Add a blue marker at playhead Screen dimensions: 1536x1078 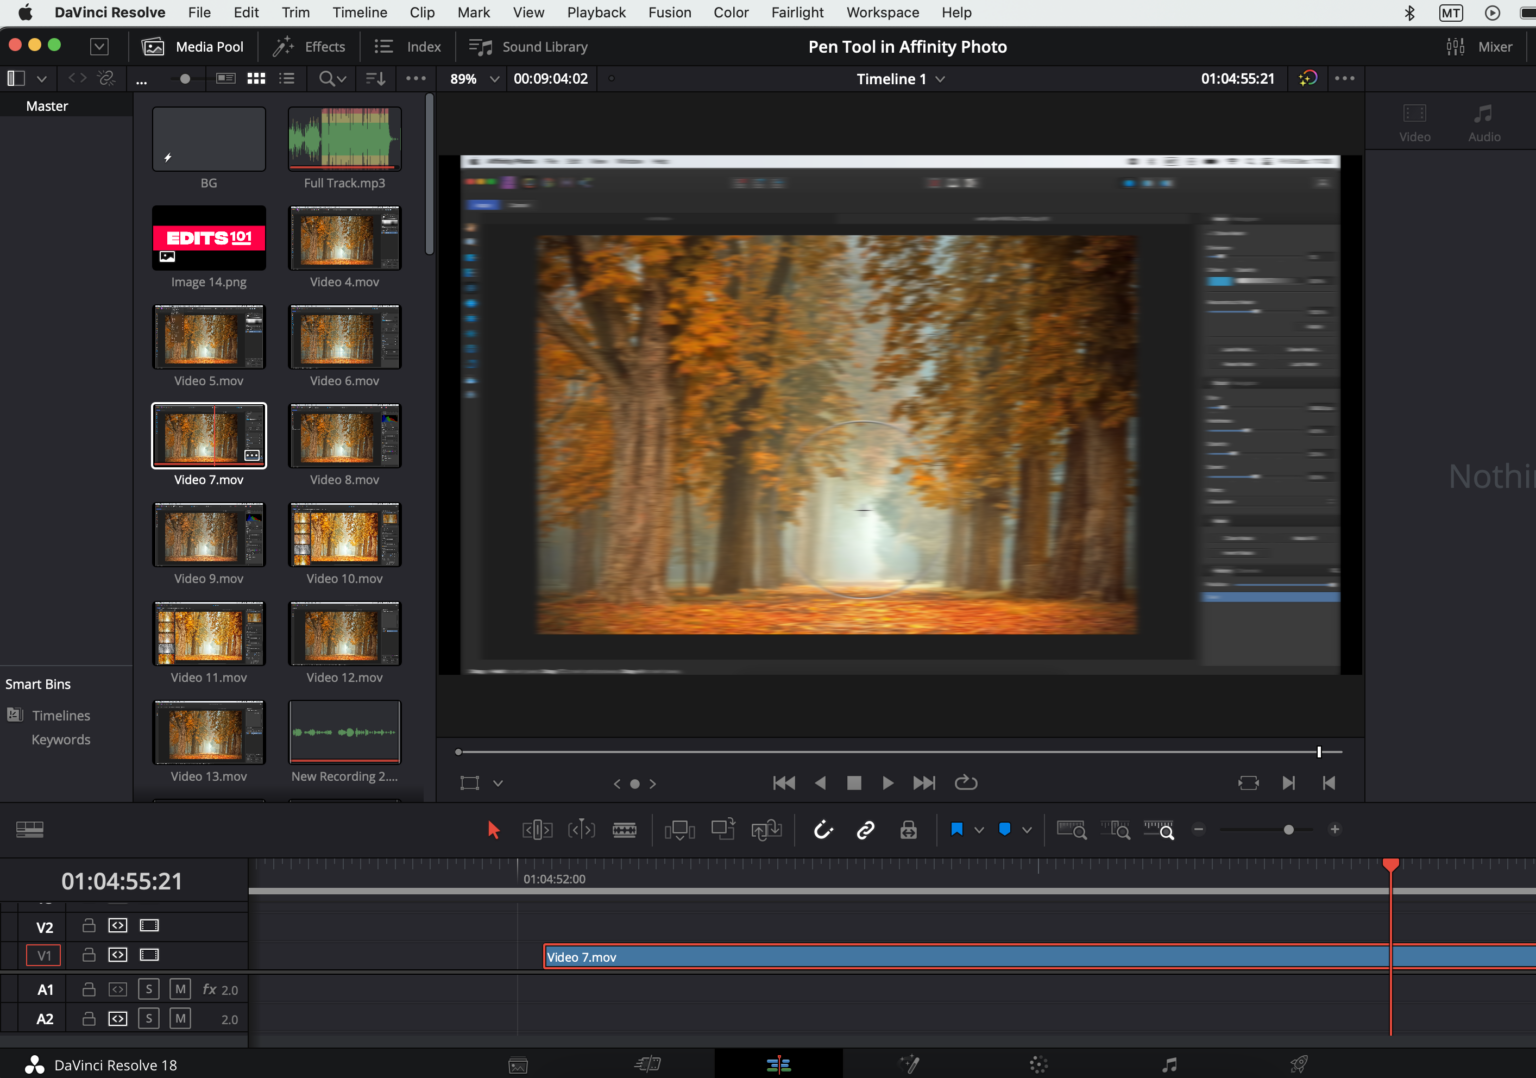1005,829
